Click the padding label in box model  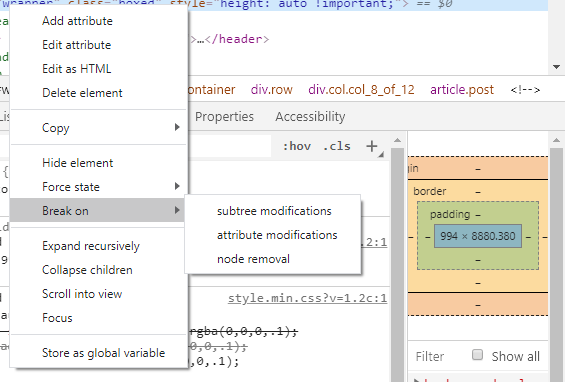tap(450, 214)
